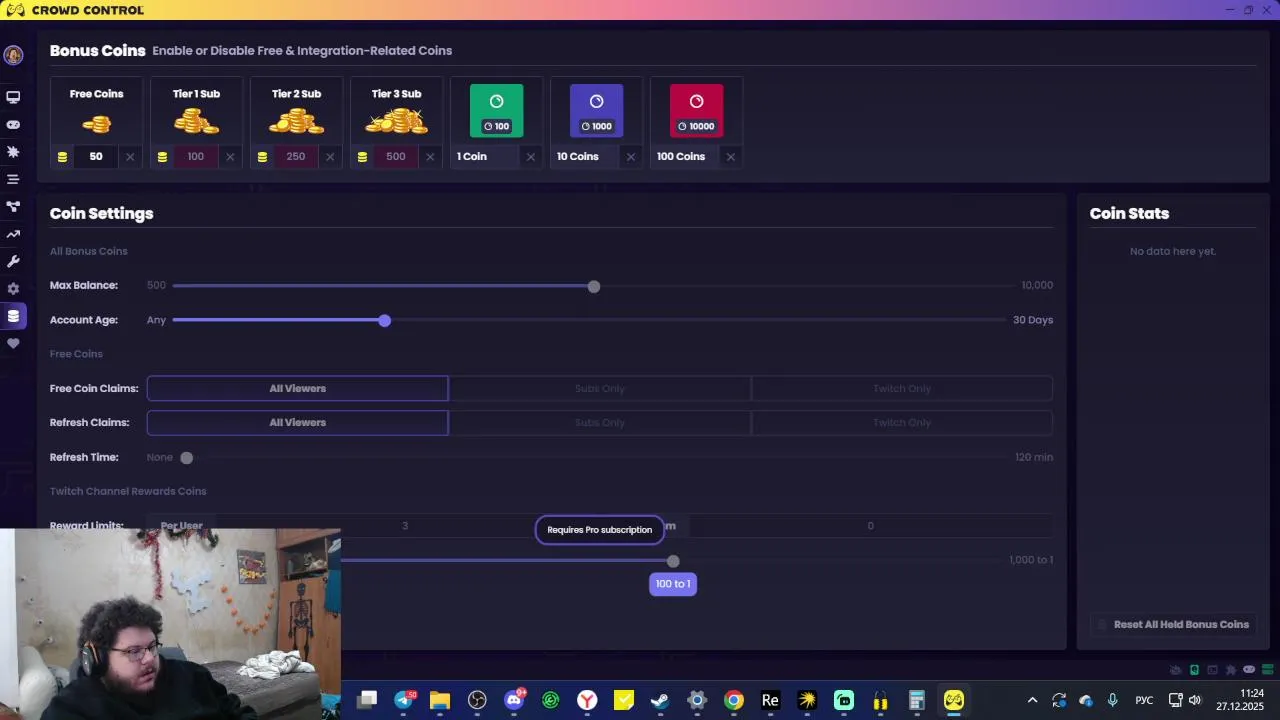Click the 1 Coin label

[x=472, y=157]
